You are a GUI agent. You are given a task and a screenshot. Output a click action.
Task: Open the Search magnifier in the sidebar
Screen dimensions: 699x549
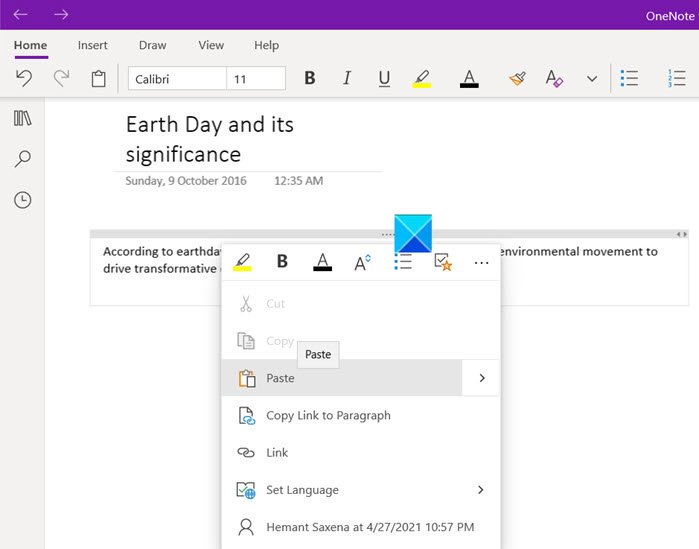pyautogui.click(x=22, y=159)
